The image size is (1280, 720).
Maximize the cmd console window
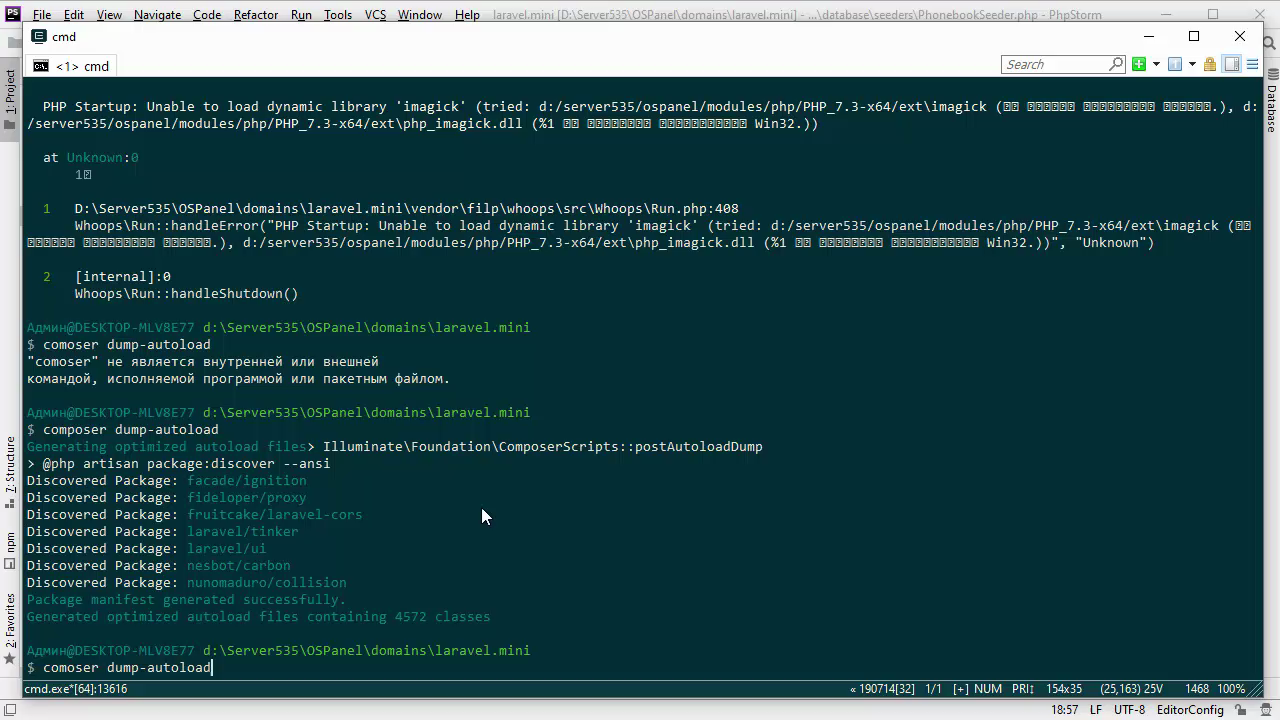1193,36
